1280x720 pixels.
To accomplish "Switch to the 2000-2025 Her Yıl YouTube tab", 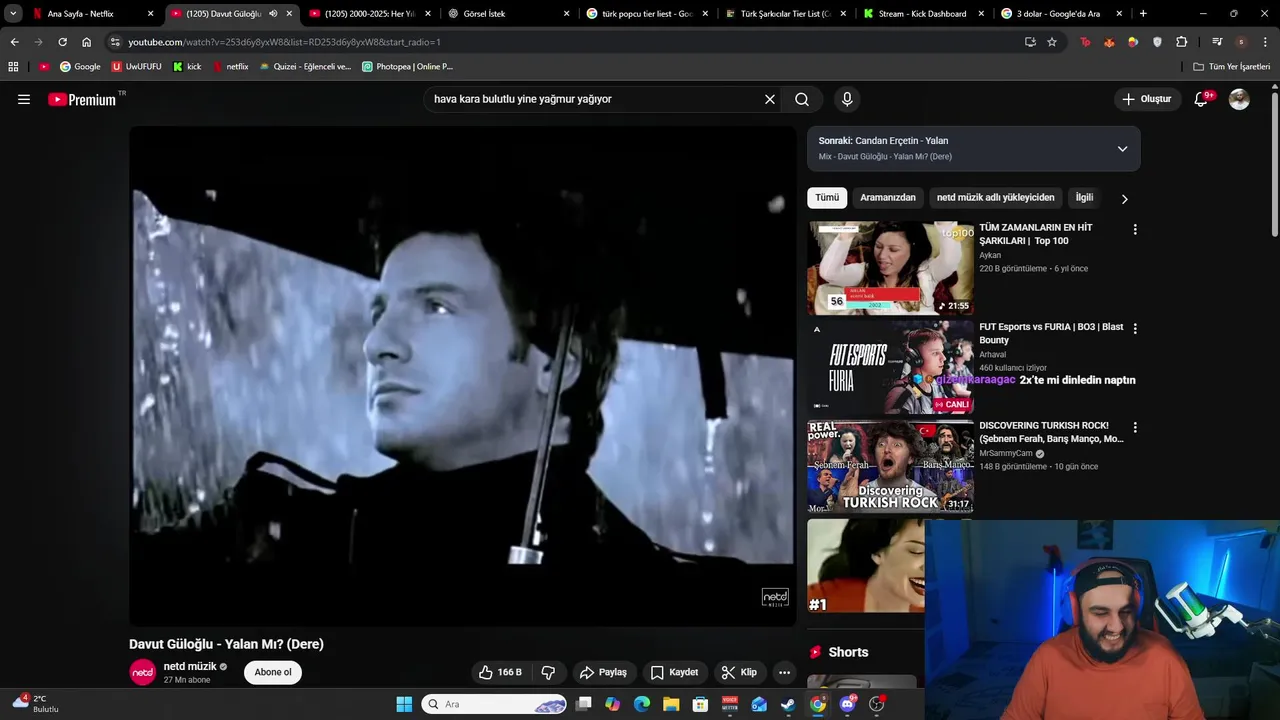I will point(370,14).
